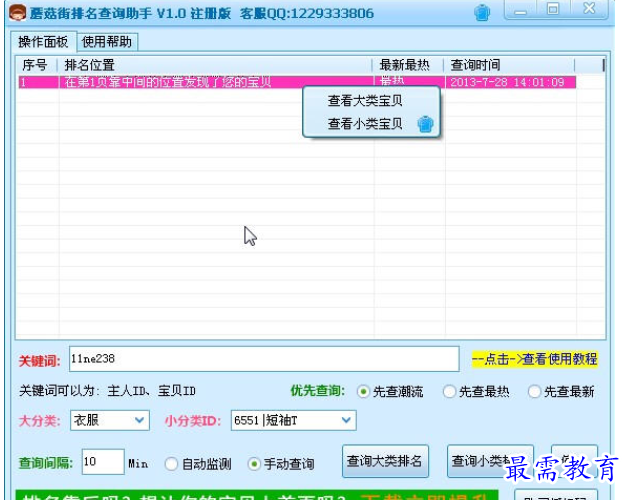This screenshot has width=627, height=500.
Task: Click the 查询小类排名 button
Action: tap(490, 461)
